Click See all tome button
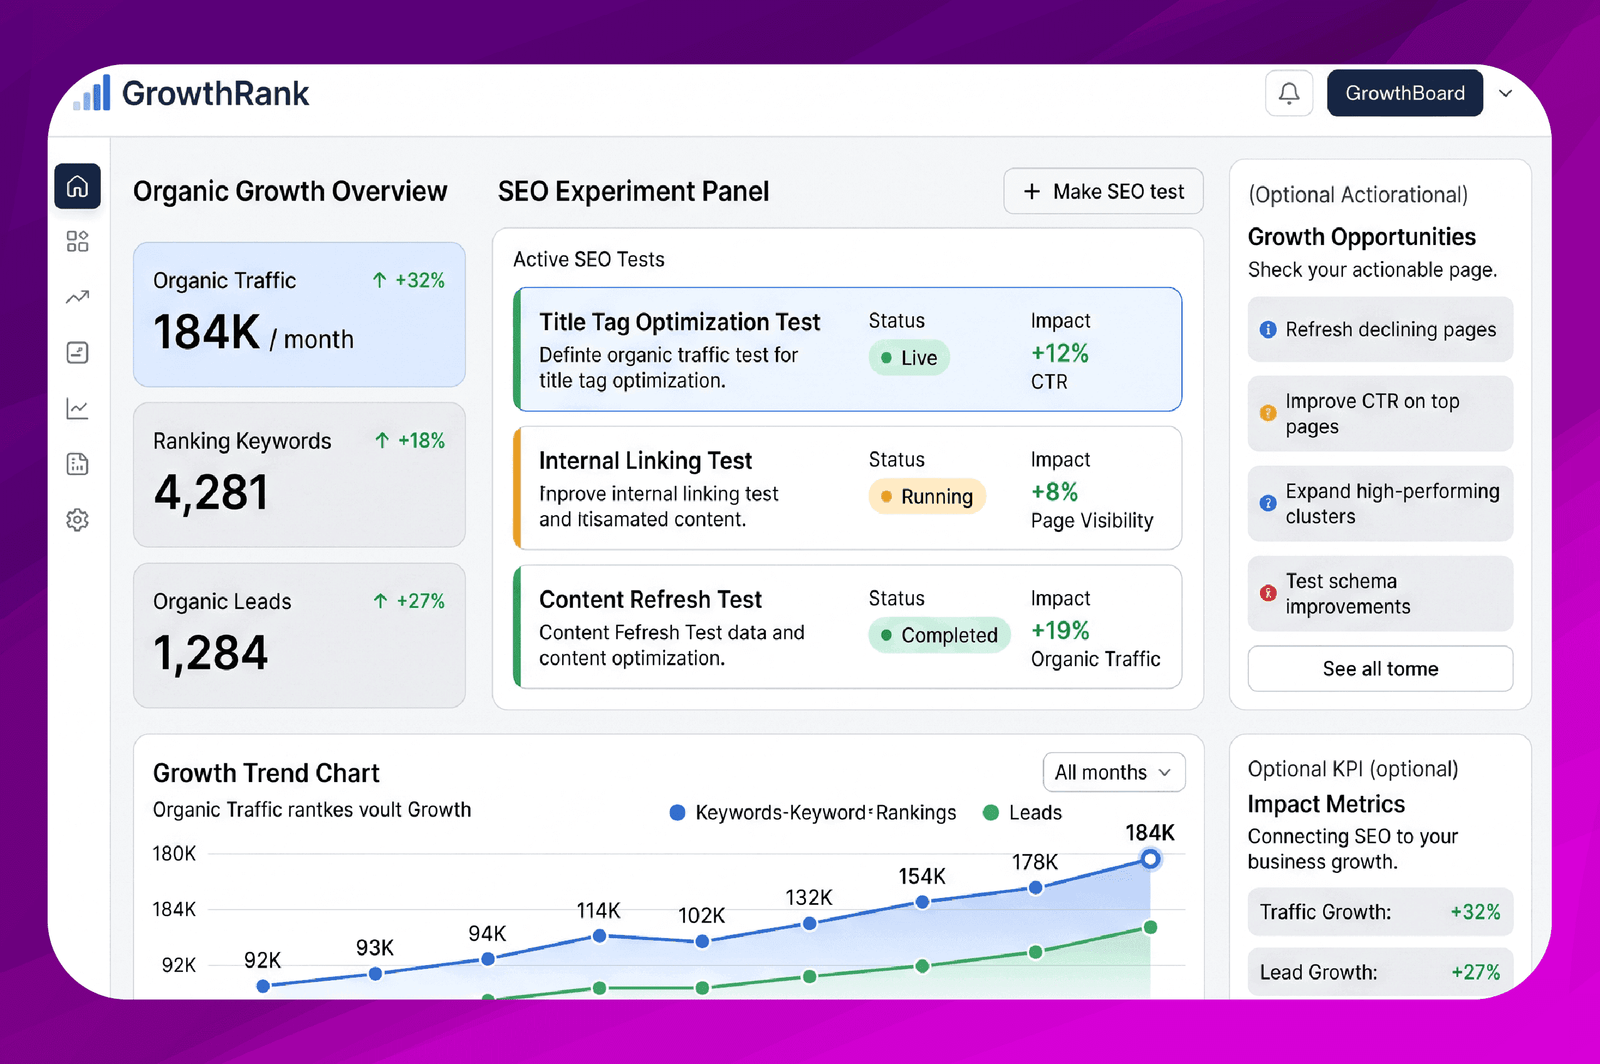1600x1064 pixels. click(1380, 668)
